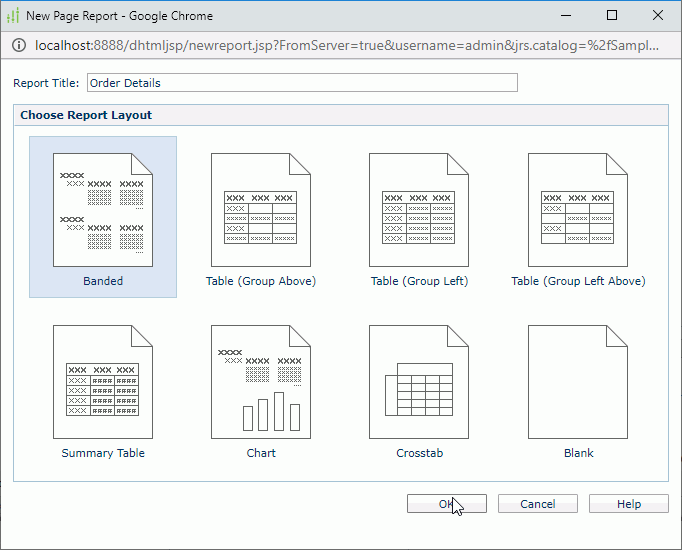This screenshot has height=550, width=682.
Task: Click the "Crosstab" text label
Action: (x=419, y=453)
